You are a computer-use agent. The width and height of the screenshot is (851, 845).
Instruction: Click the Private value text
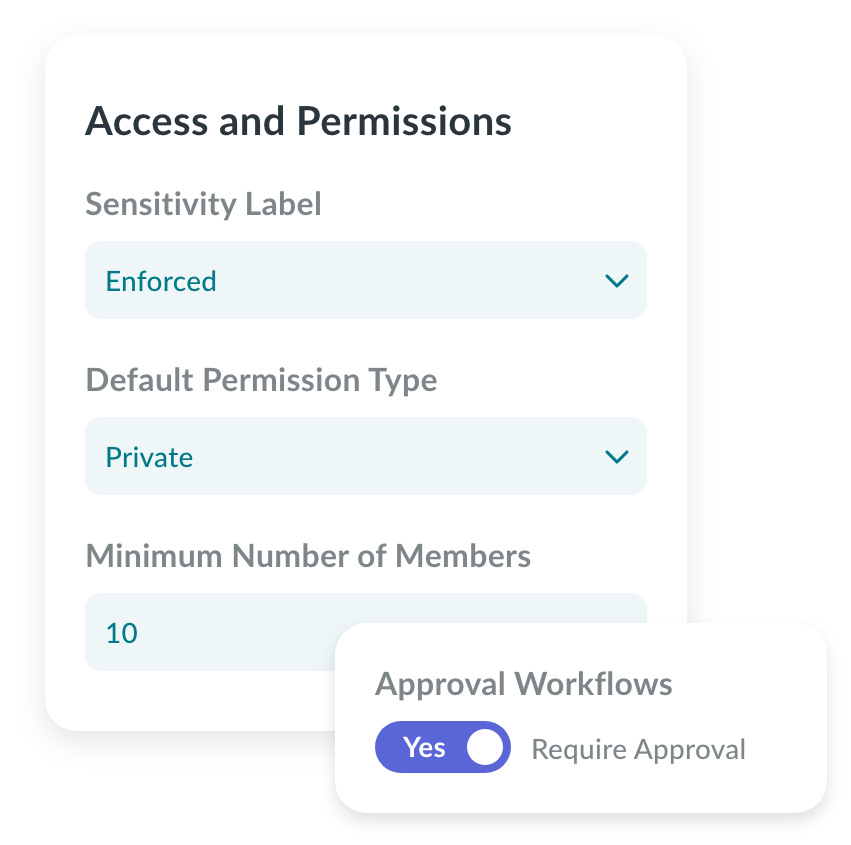[149, 457]
